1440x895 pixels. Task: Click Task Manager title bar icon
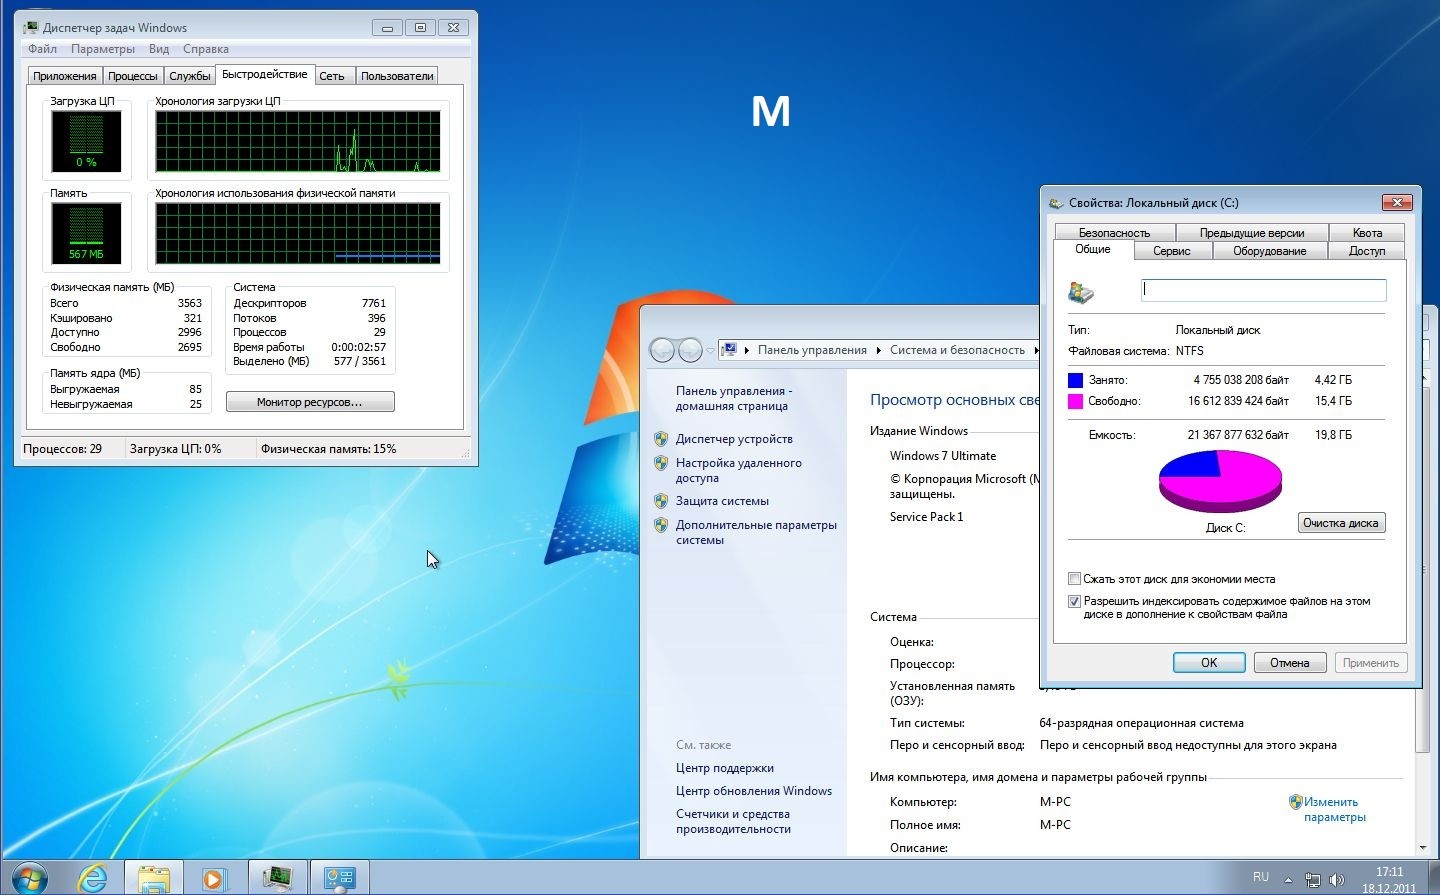[x=31, y=27]
